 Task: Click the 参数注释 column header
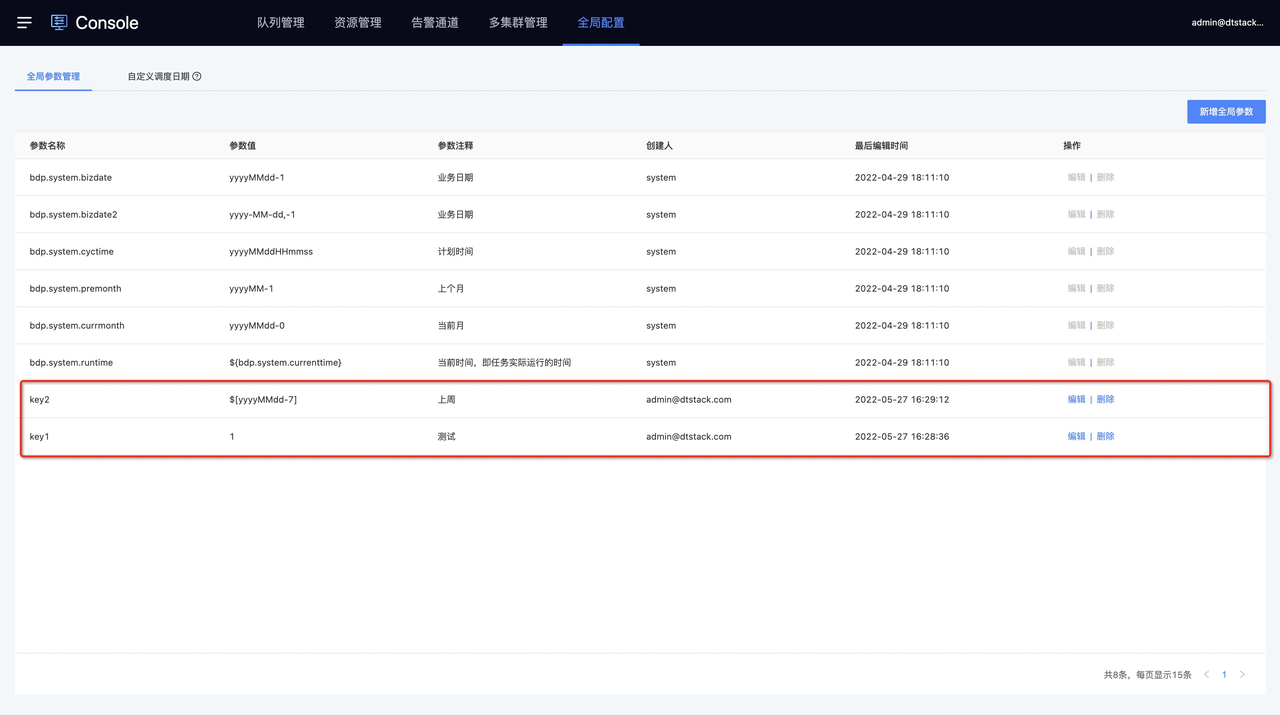pos(455,146)
